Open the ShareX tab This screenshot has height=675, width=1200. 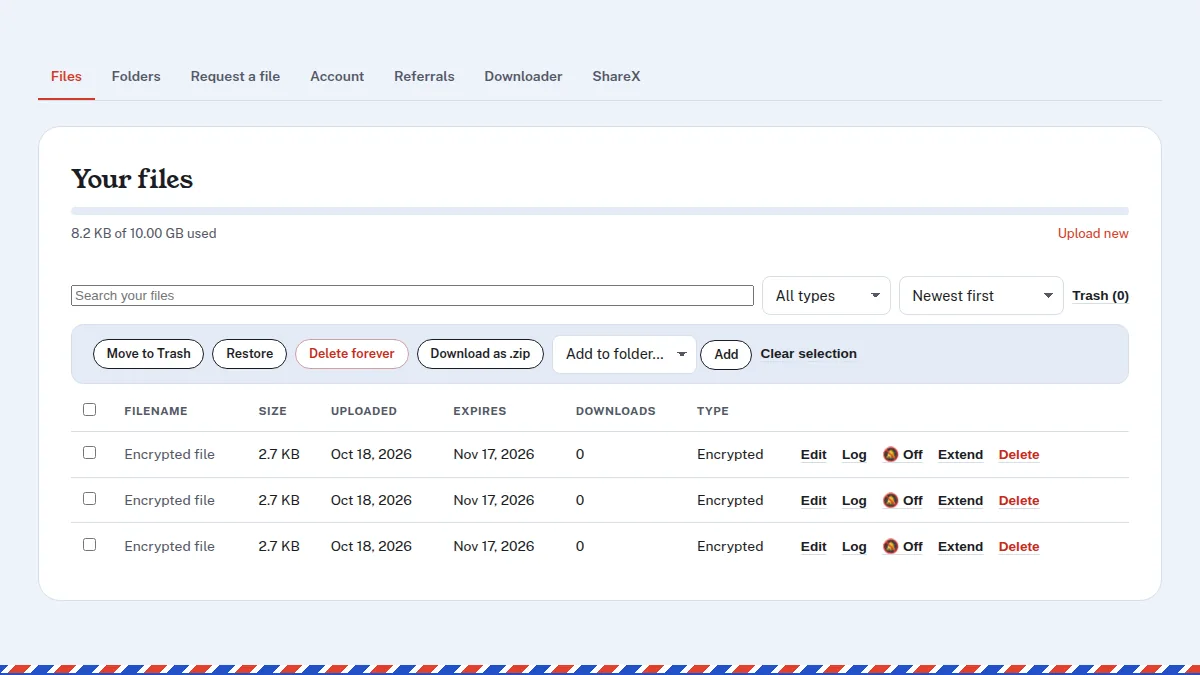(x=616, y=76)
